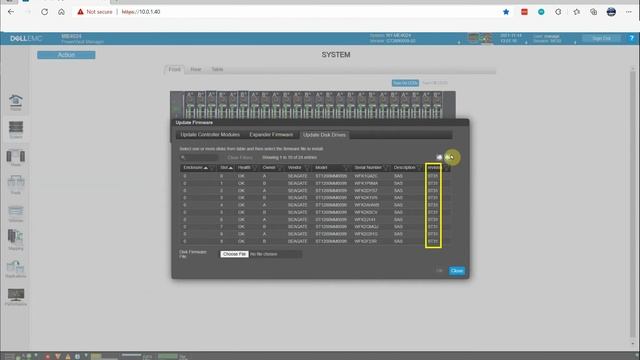The height and width of the screenshot is (360, 640).
Task: Switch to the Front view tab
Action: point(174,69)
